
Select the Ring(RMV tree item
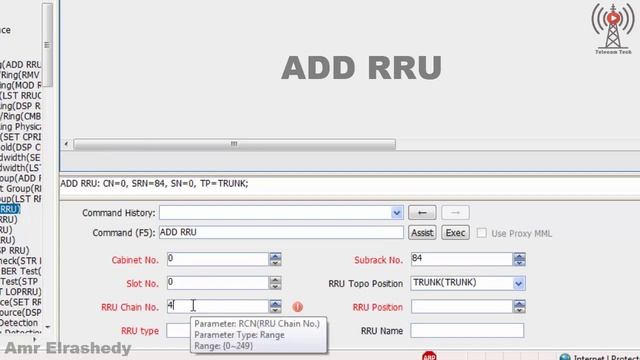click(x=20, y=75)
